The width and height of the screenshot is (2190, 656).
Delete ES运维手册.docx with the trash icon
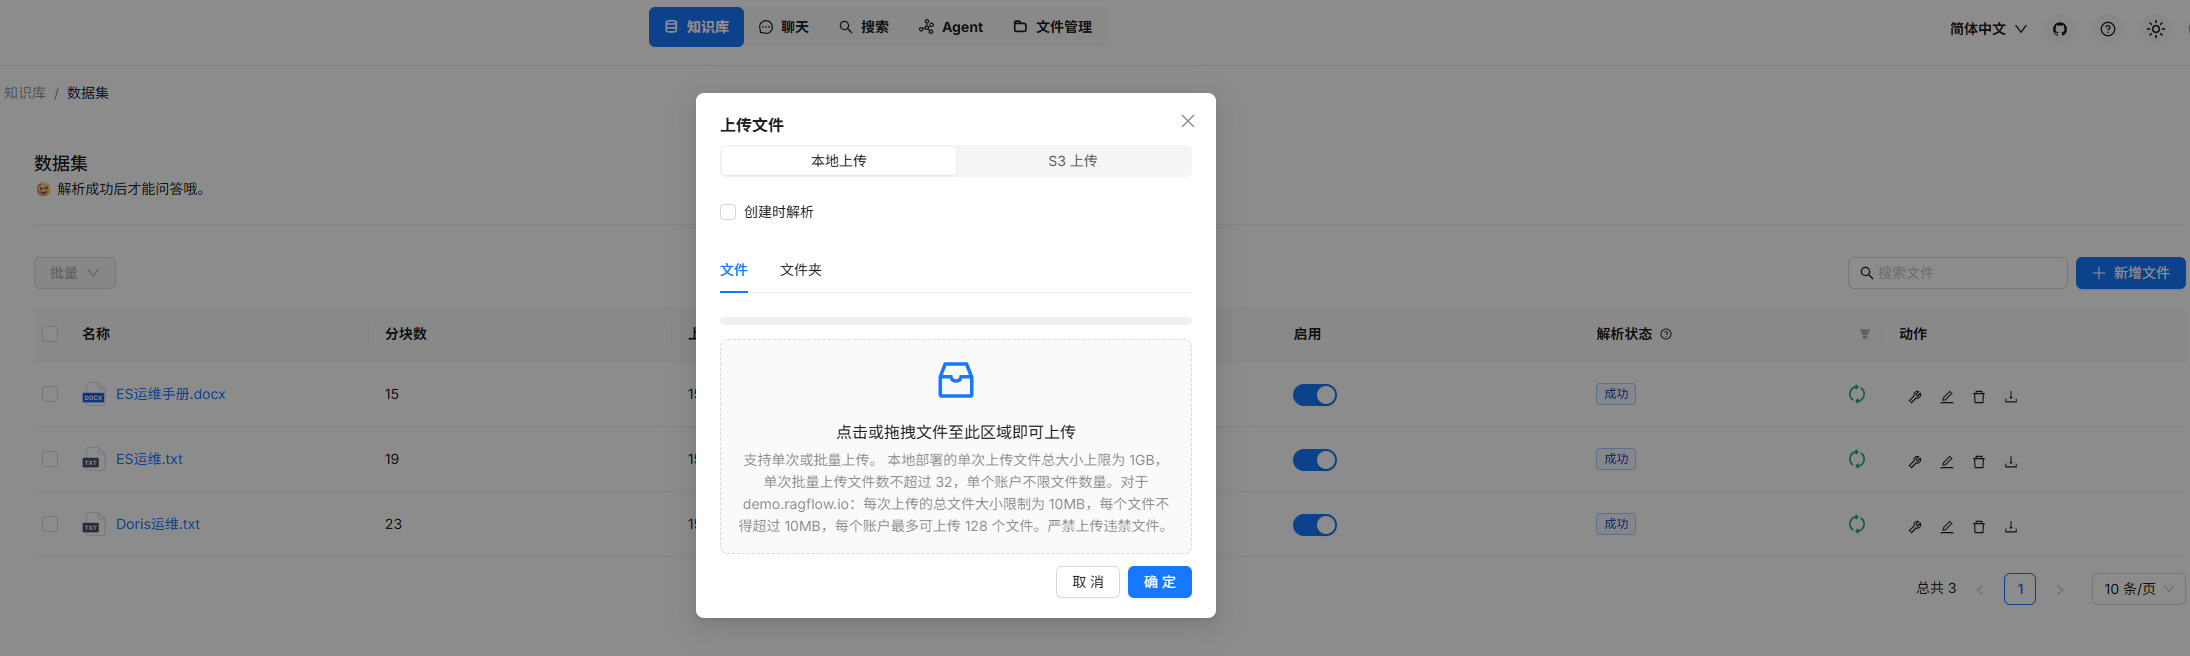[1979, 397]
